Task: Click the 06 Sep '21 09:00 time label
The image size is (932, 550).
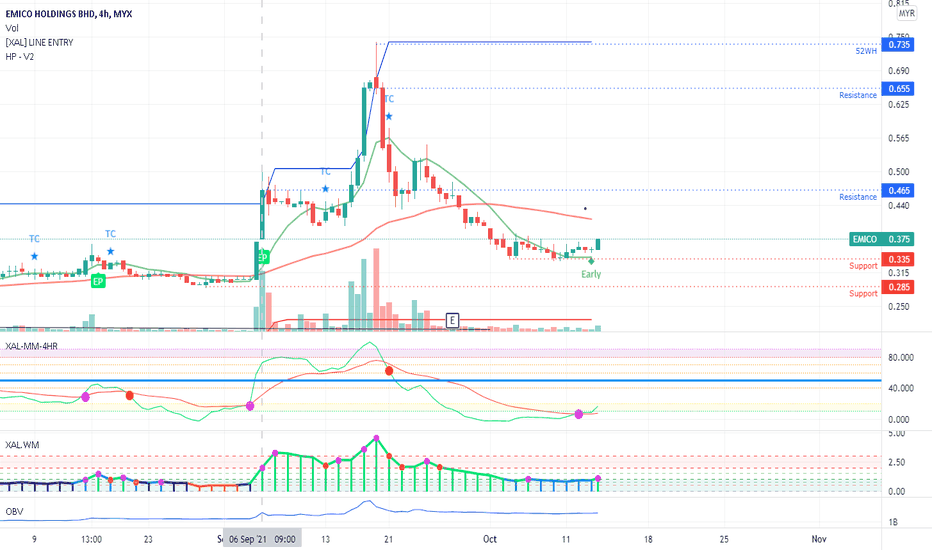Action: point(262,539)
